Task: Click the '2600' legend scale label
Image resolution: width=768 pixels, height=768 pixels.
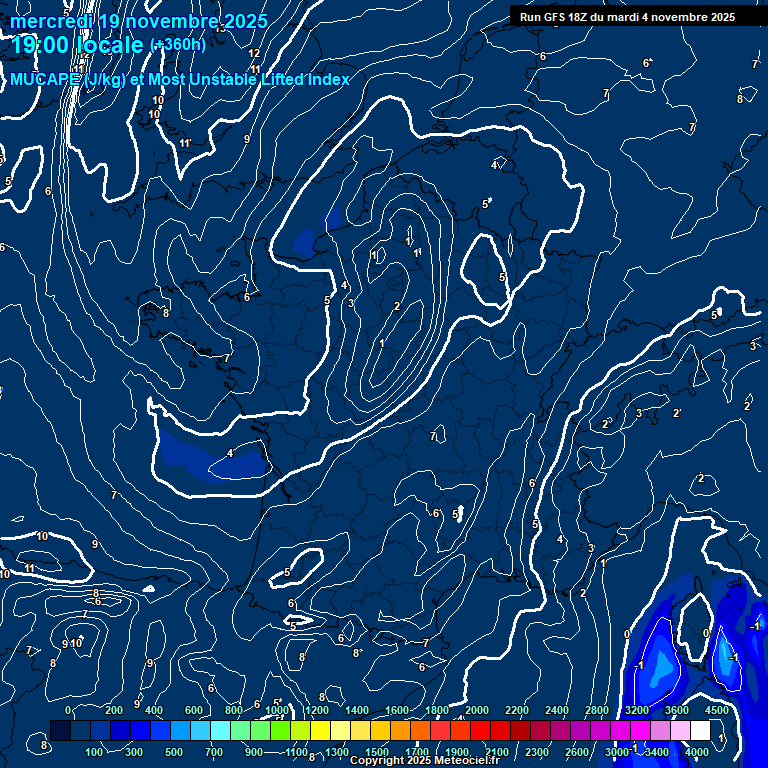Action: point(576,752)
